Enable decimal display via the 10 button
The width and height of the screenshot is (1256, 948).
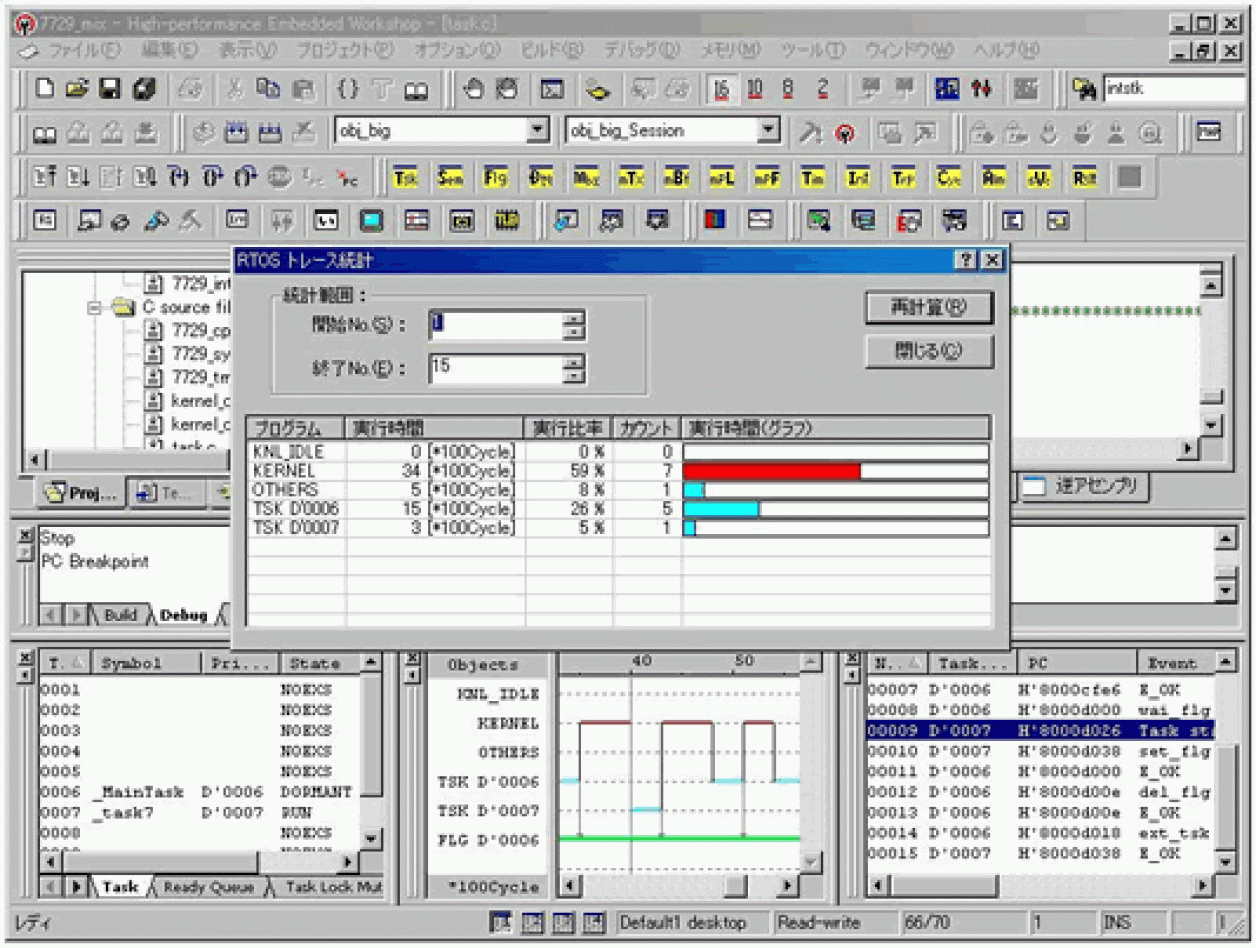point(753,88)
